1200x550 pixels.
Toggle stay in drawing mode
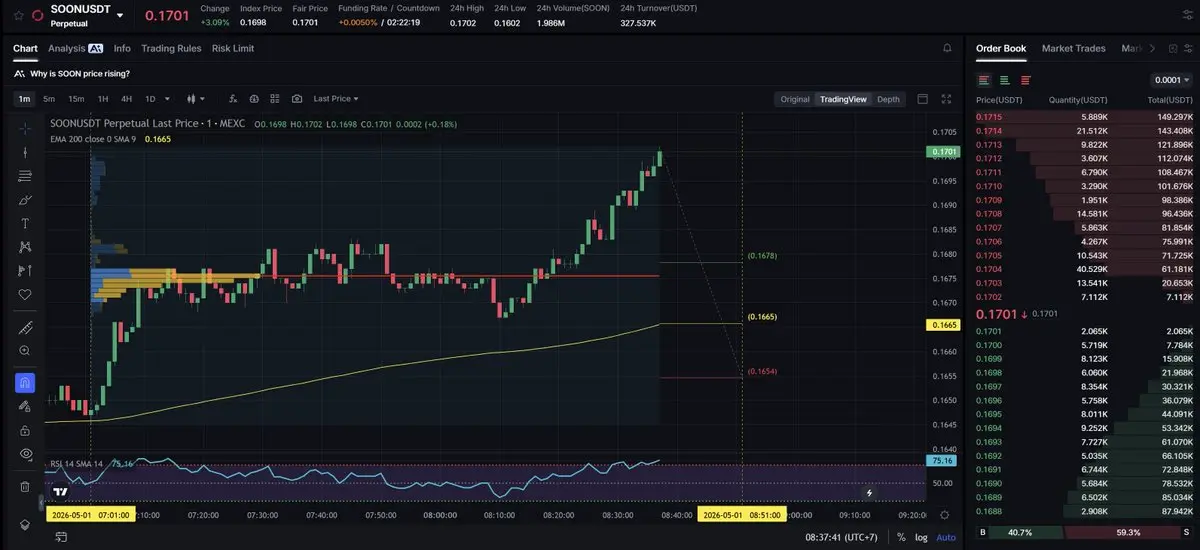pyautogui.click(x=25, y=406)
